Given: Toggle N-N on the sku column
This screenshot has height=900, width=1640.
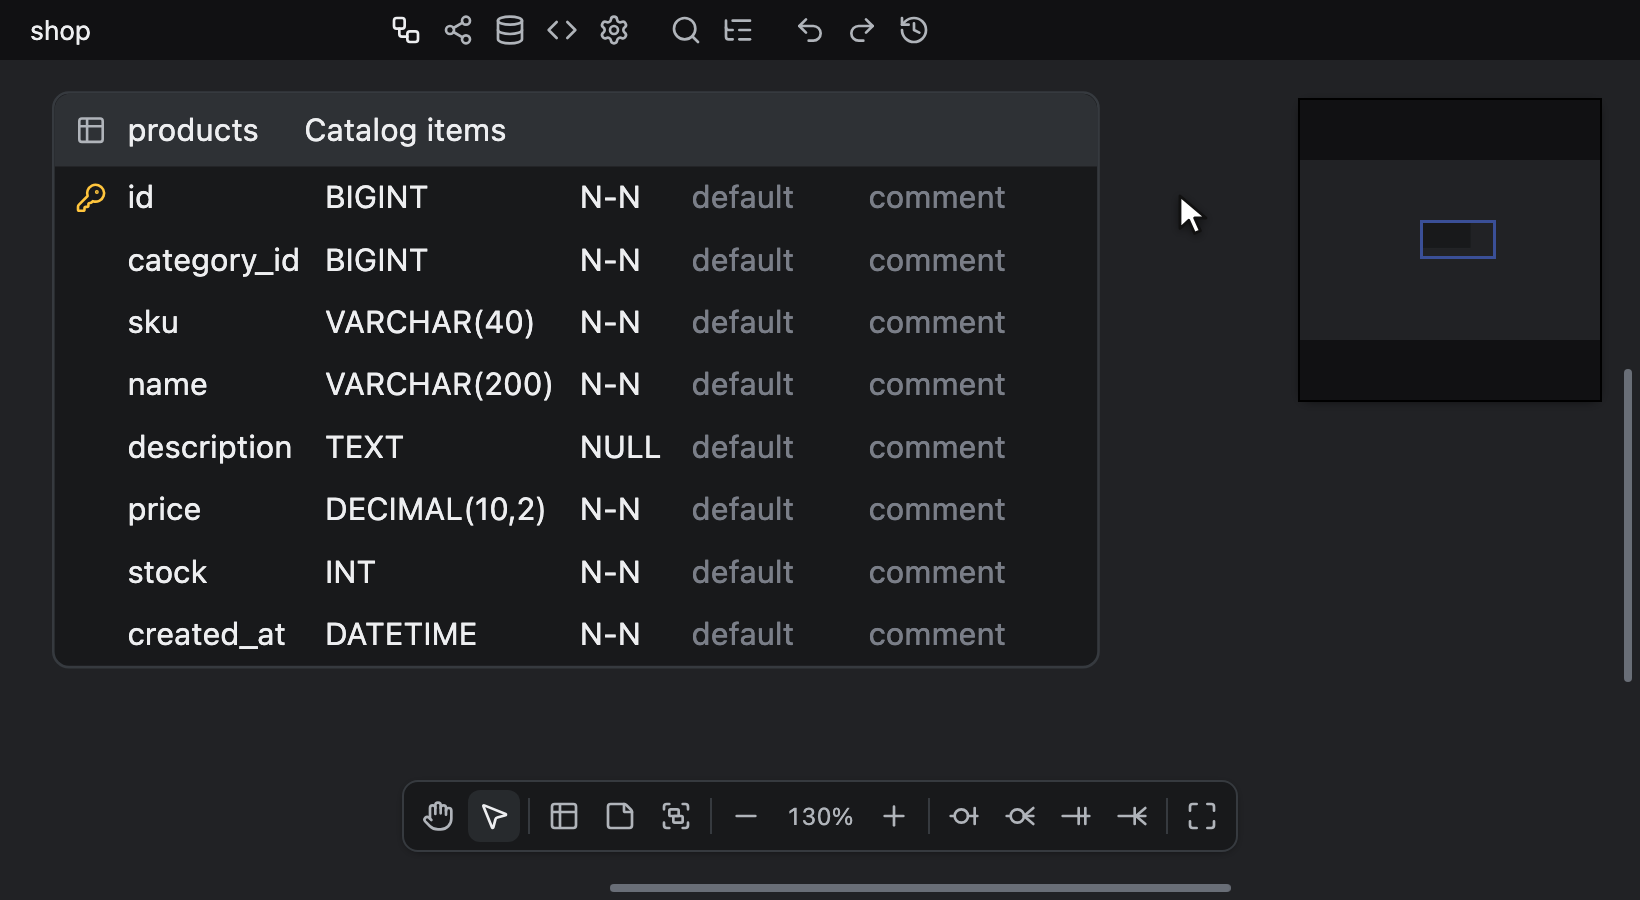Looking at the screenshot, I should (610, 322).
